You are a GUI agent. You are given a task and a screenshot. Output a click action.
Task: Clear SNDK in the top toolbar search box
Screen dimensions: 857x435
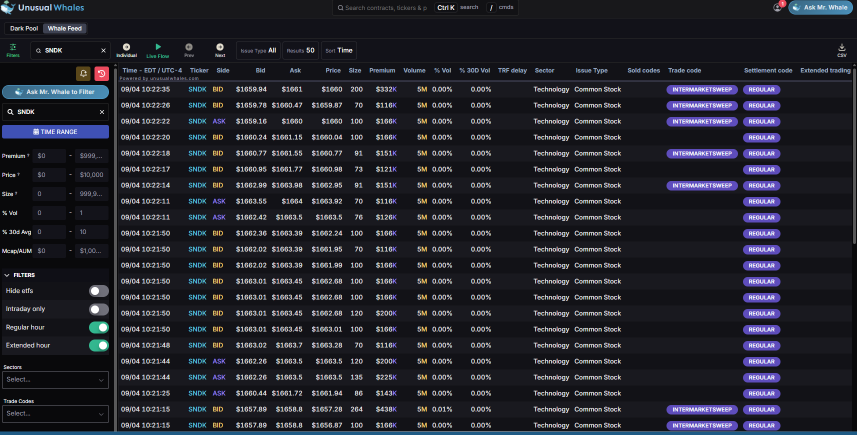pyautogui.click(x=103, y=51)
